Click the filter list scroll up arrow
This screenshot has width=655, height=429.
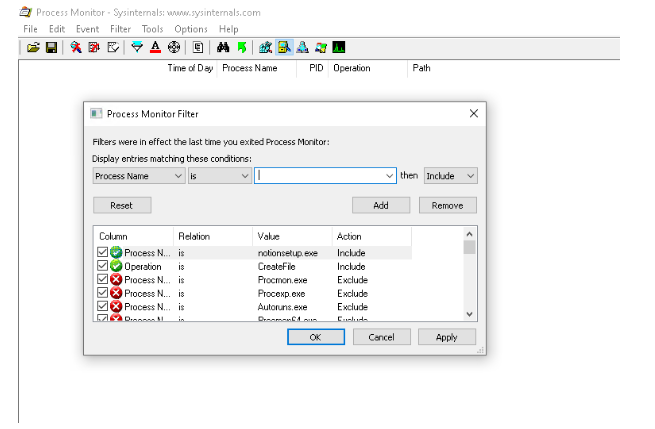470,234
